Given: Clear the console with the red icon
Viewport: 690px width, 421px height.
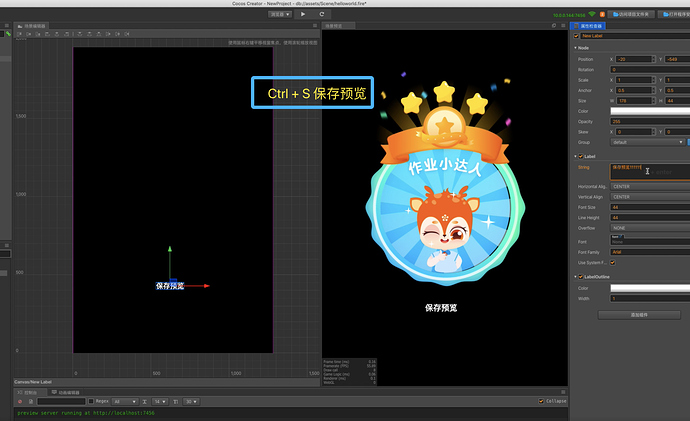Looking at the screenshot, I should (x=20, y=402).
